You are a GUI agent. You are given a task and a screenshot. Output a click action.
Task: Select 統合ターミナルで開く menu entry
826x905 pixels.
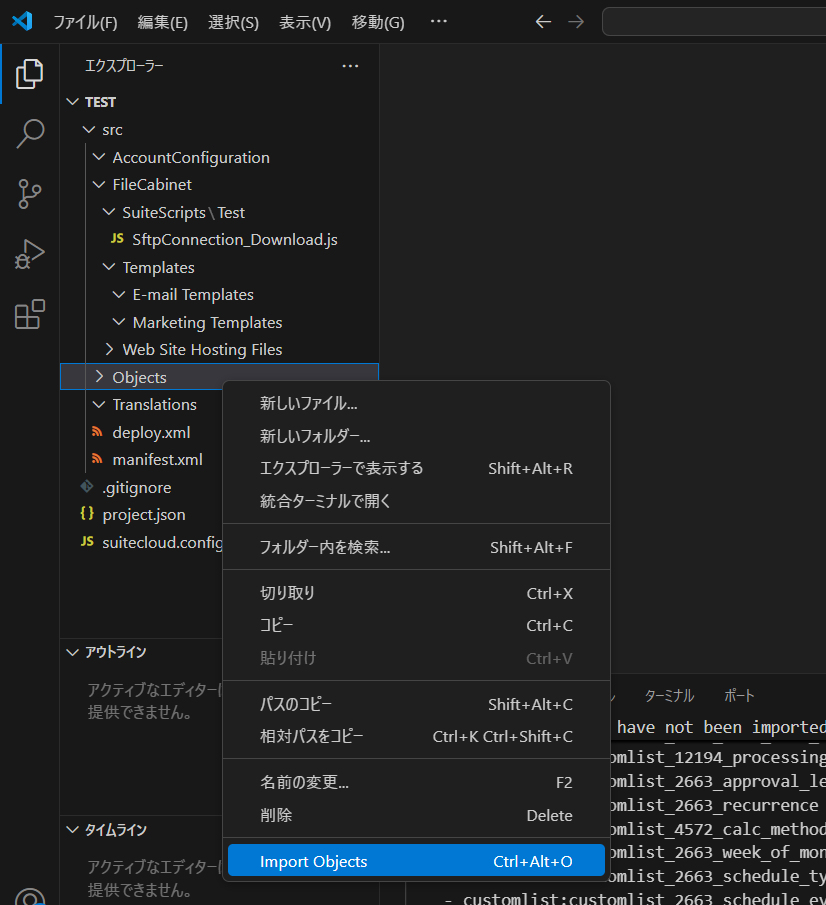(416, 501)
